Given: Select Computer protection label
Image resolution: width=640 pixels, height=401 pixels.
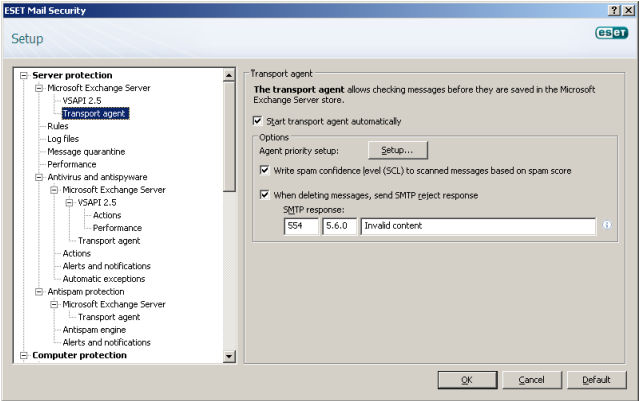Looking at the screenshot, I should (79, 355).
